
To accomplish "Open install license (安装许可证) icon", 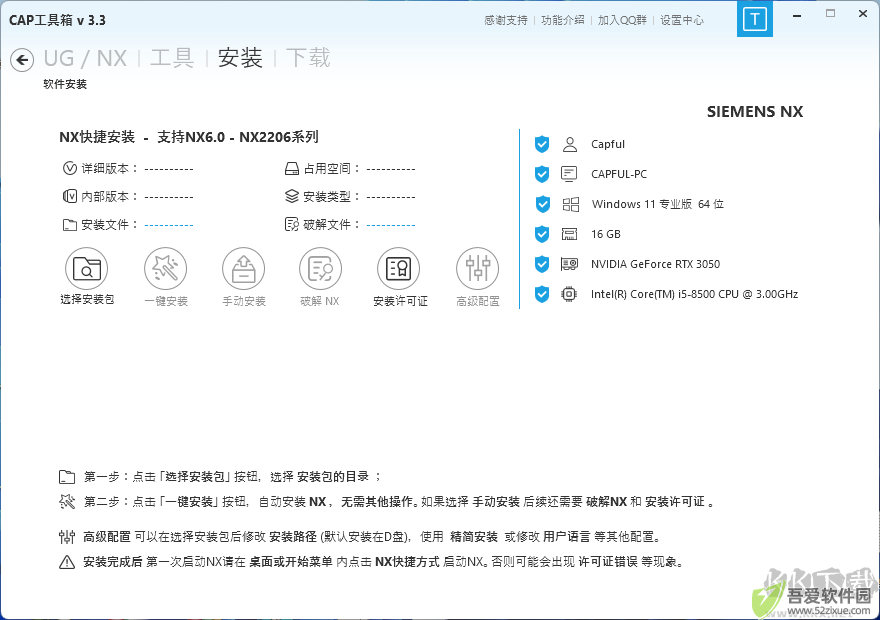I will [x=398, y=269].
